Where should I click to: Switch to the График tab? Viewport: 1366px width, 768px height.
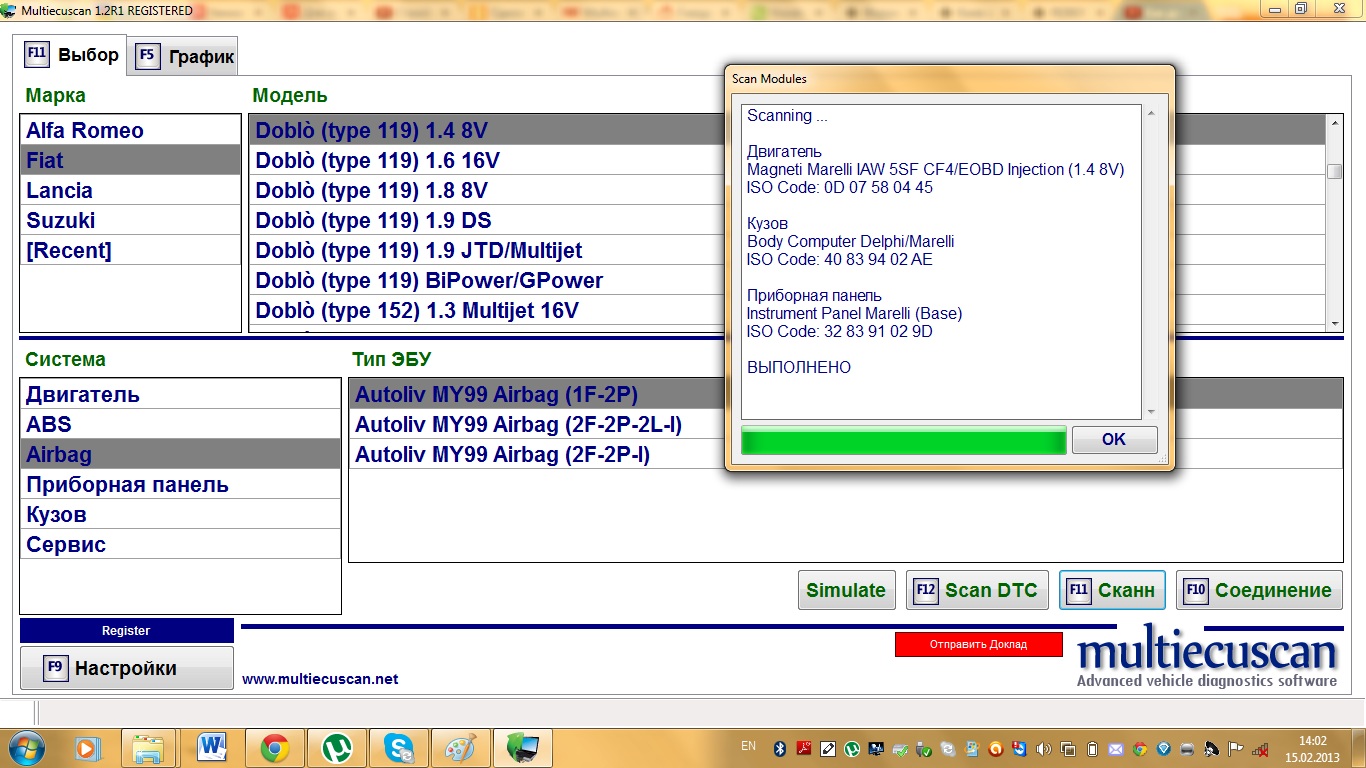click(185, 57)
